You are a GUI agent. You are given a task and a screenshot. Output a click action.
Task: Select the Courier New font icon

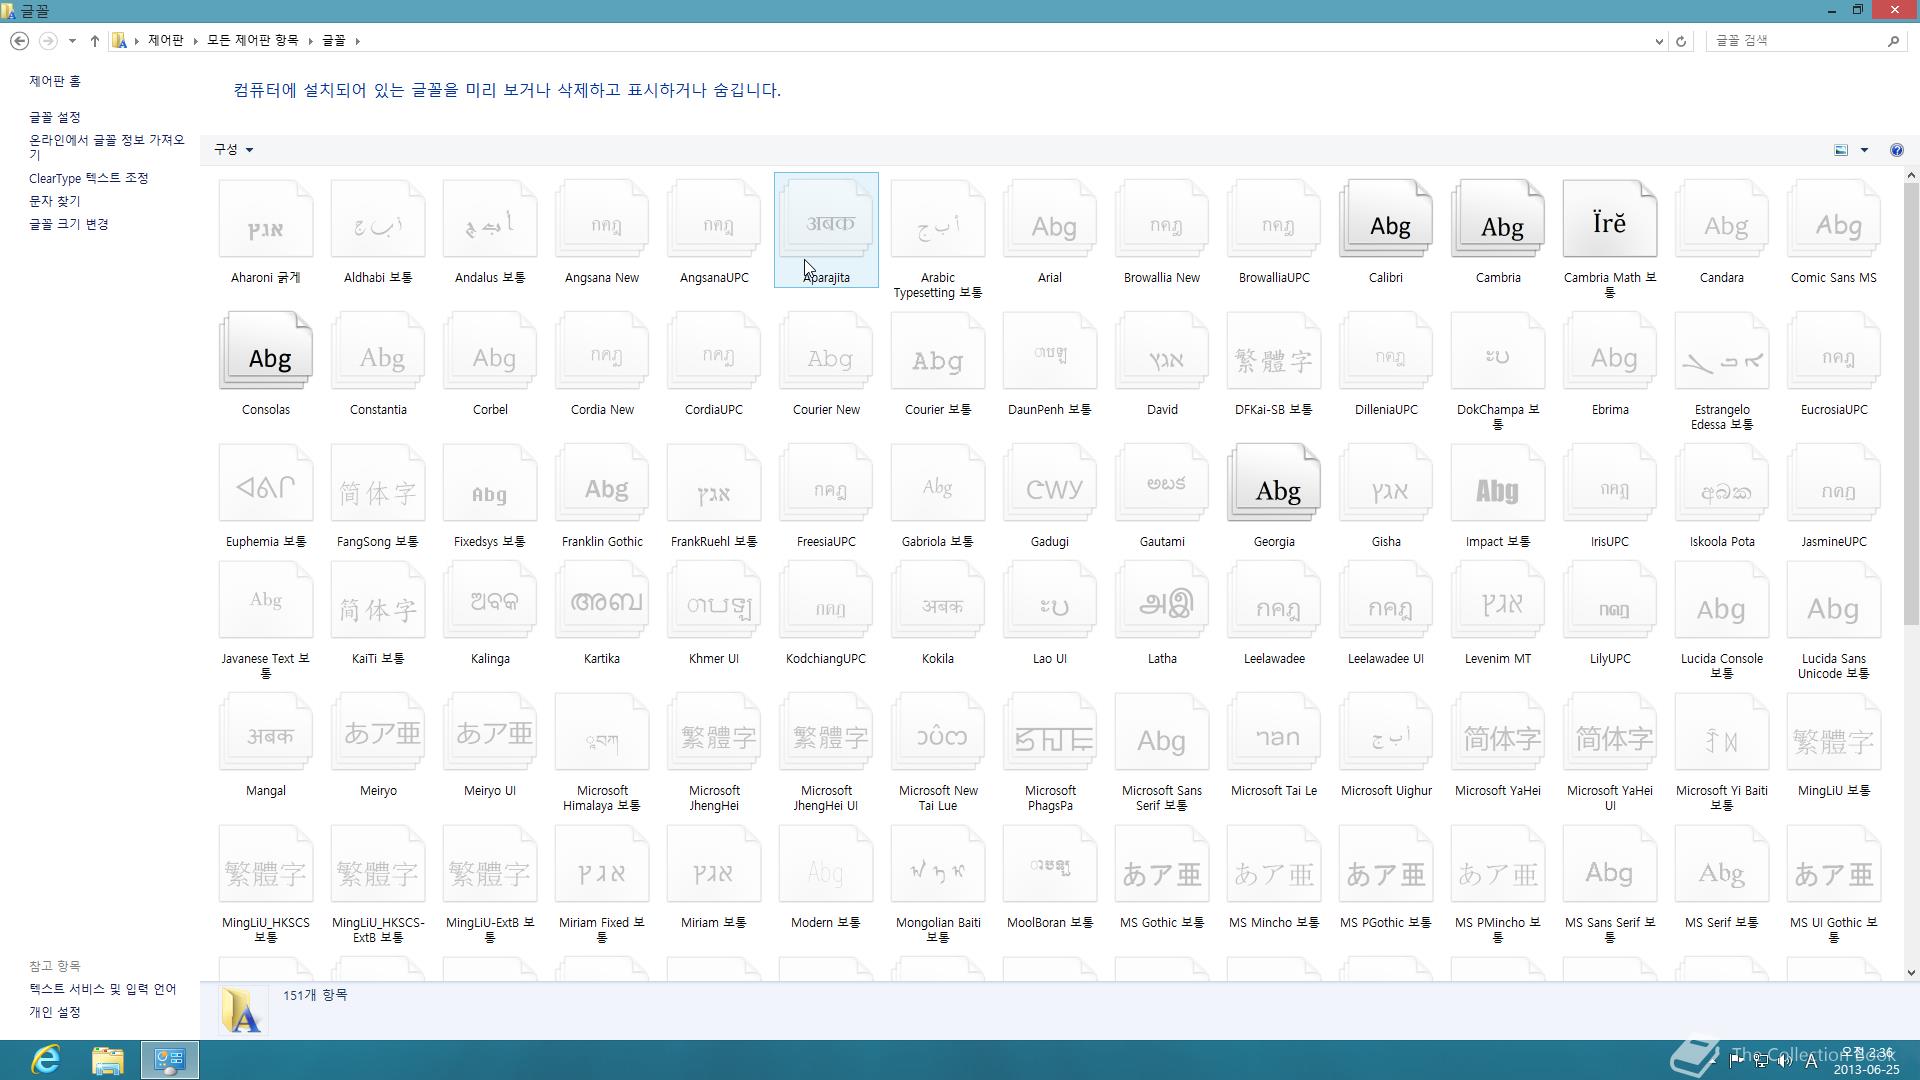pyautogui.click(x=825, y=351)
